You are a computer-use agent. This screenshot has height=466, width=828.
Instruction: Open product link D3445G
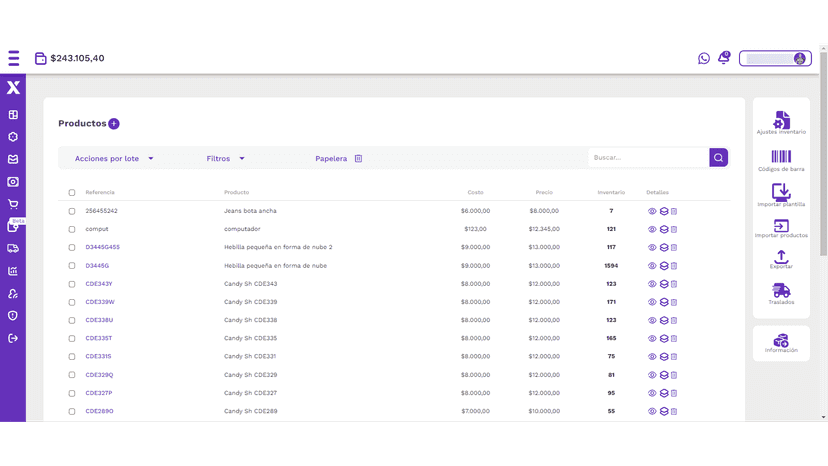point(97,266)
